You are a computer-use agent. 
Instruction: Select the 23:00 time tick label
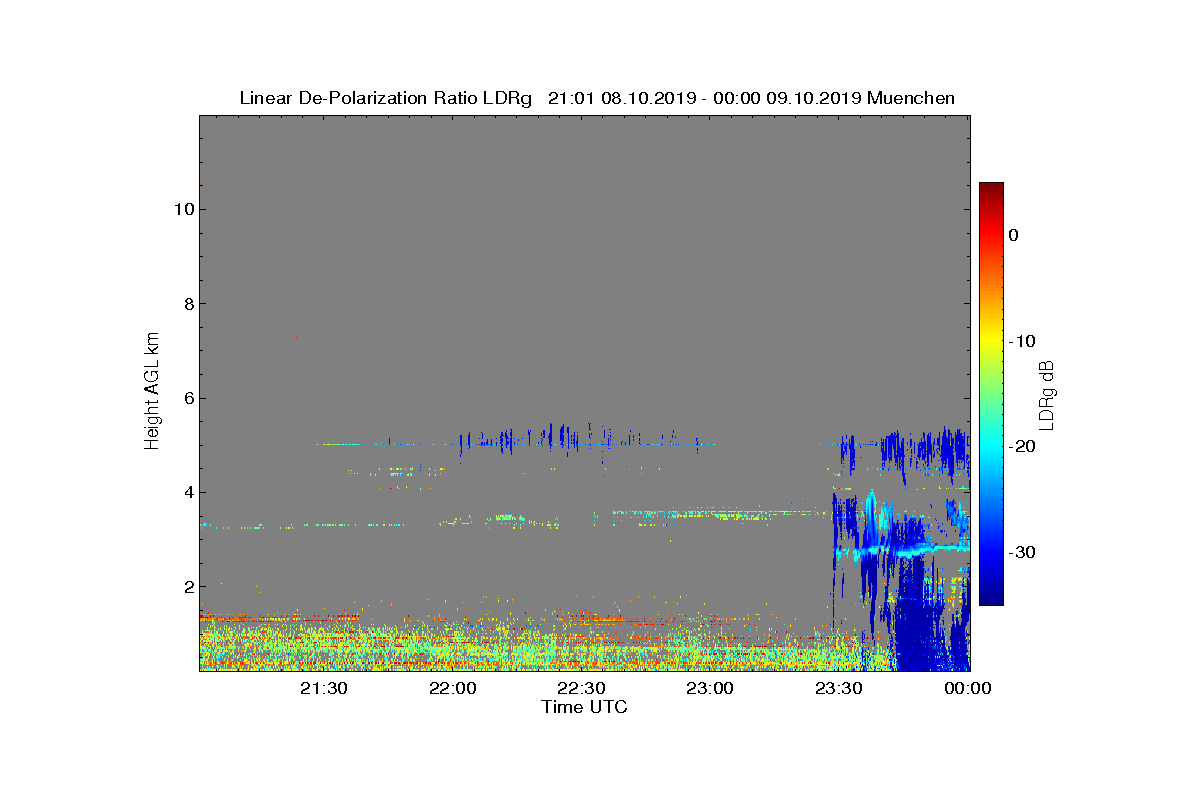point(710,688)
